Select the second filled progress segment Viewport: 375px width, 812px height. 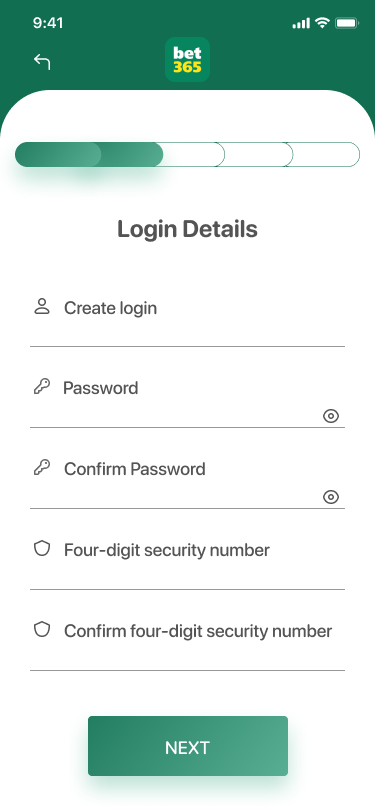(132, 154)
